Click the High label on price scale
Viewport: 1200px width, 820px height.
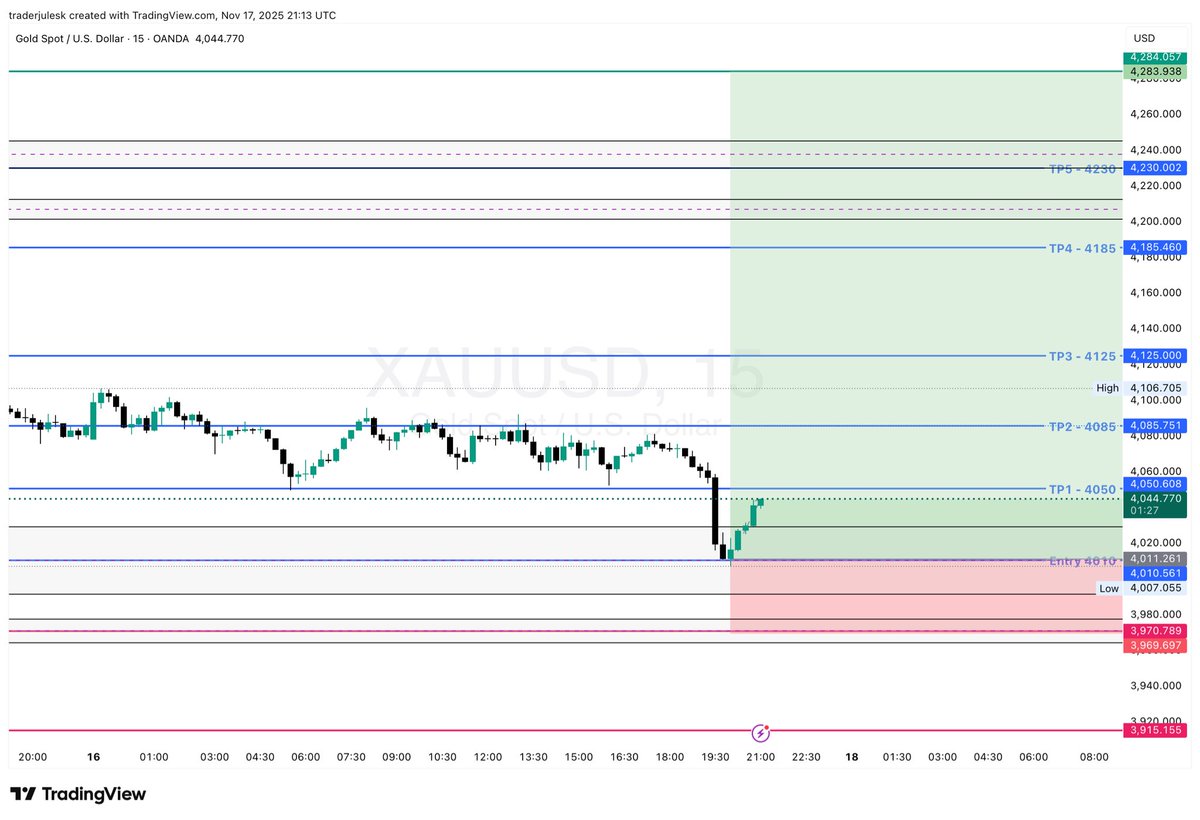[x=1107, y=388]
